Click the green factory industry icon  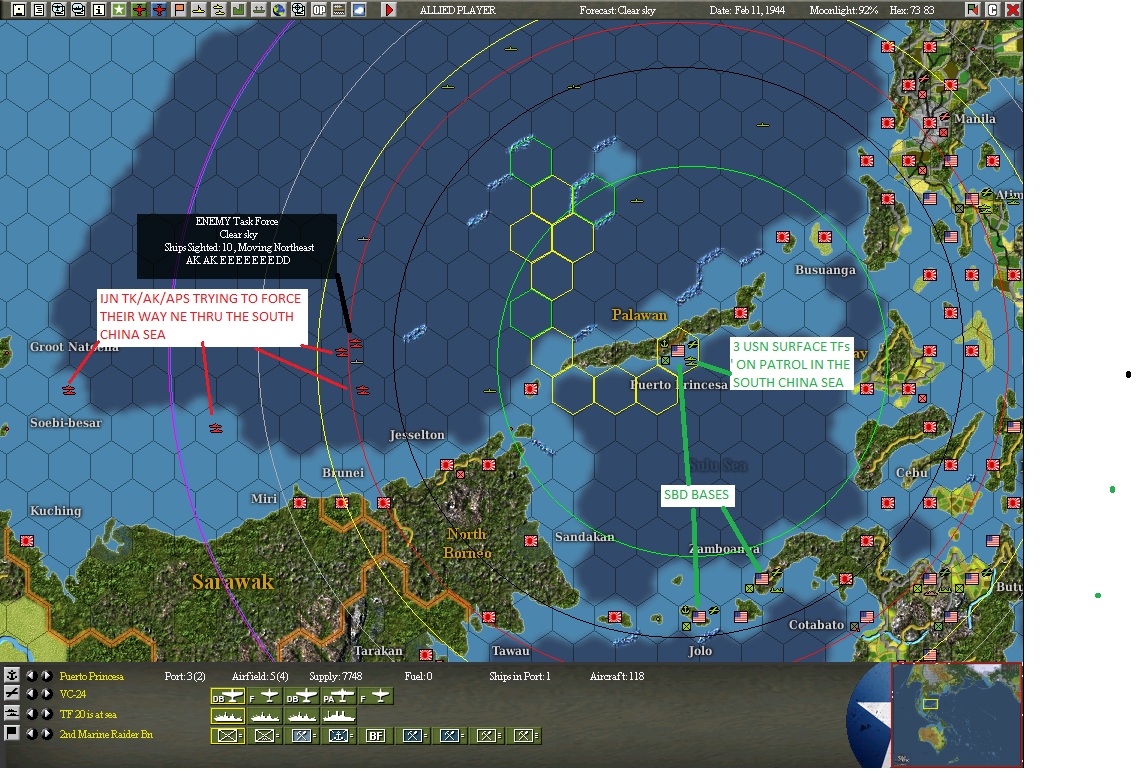click(x=238, y=10)
